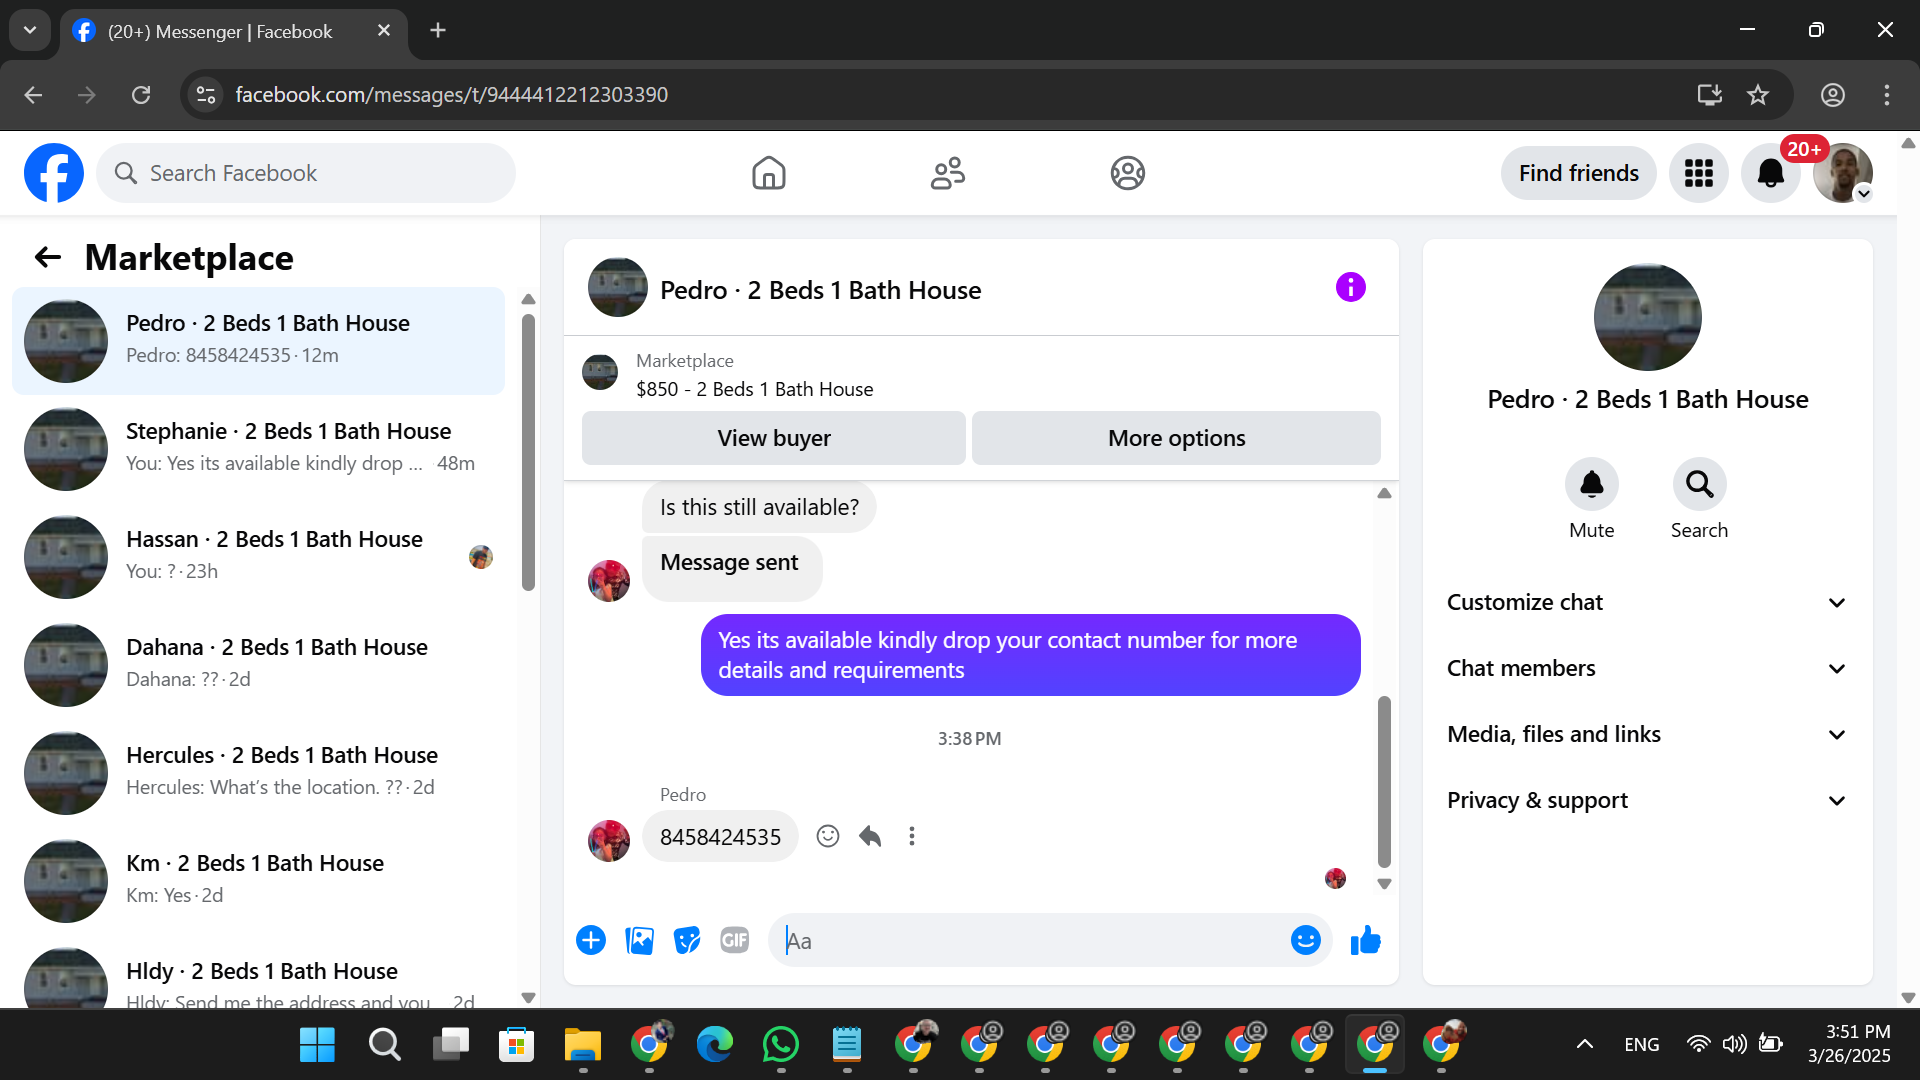Open the Friends icon in the top navigation
The height and width of the screenshot is (1080, 1920).
pyautogui.click(x=948, y=173)
